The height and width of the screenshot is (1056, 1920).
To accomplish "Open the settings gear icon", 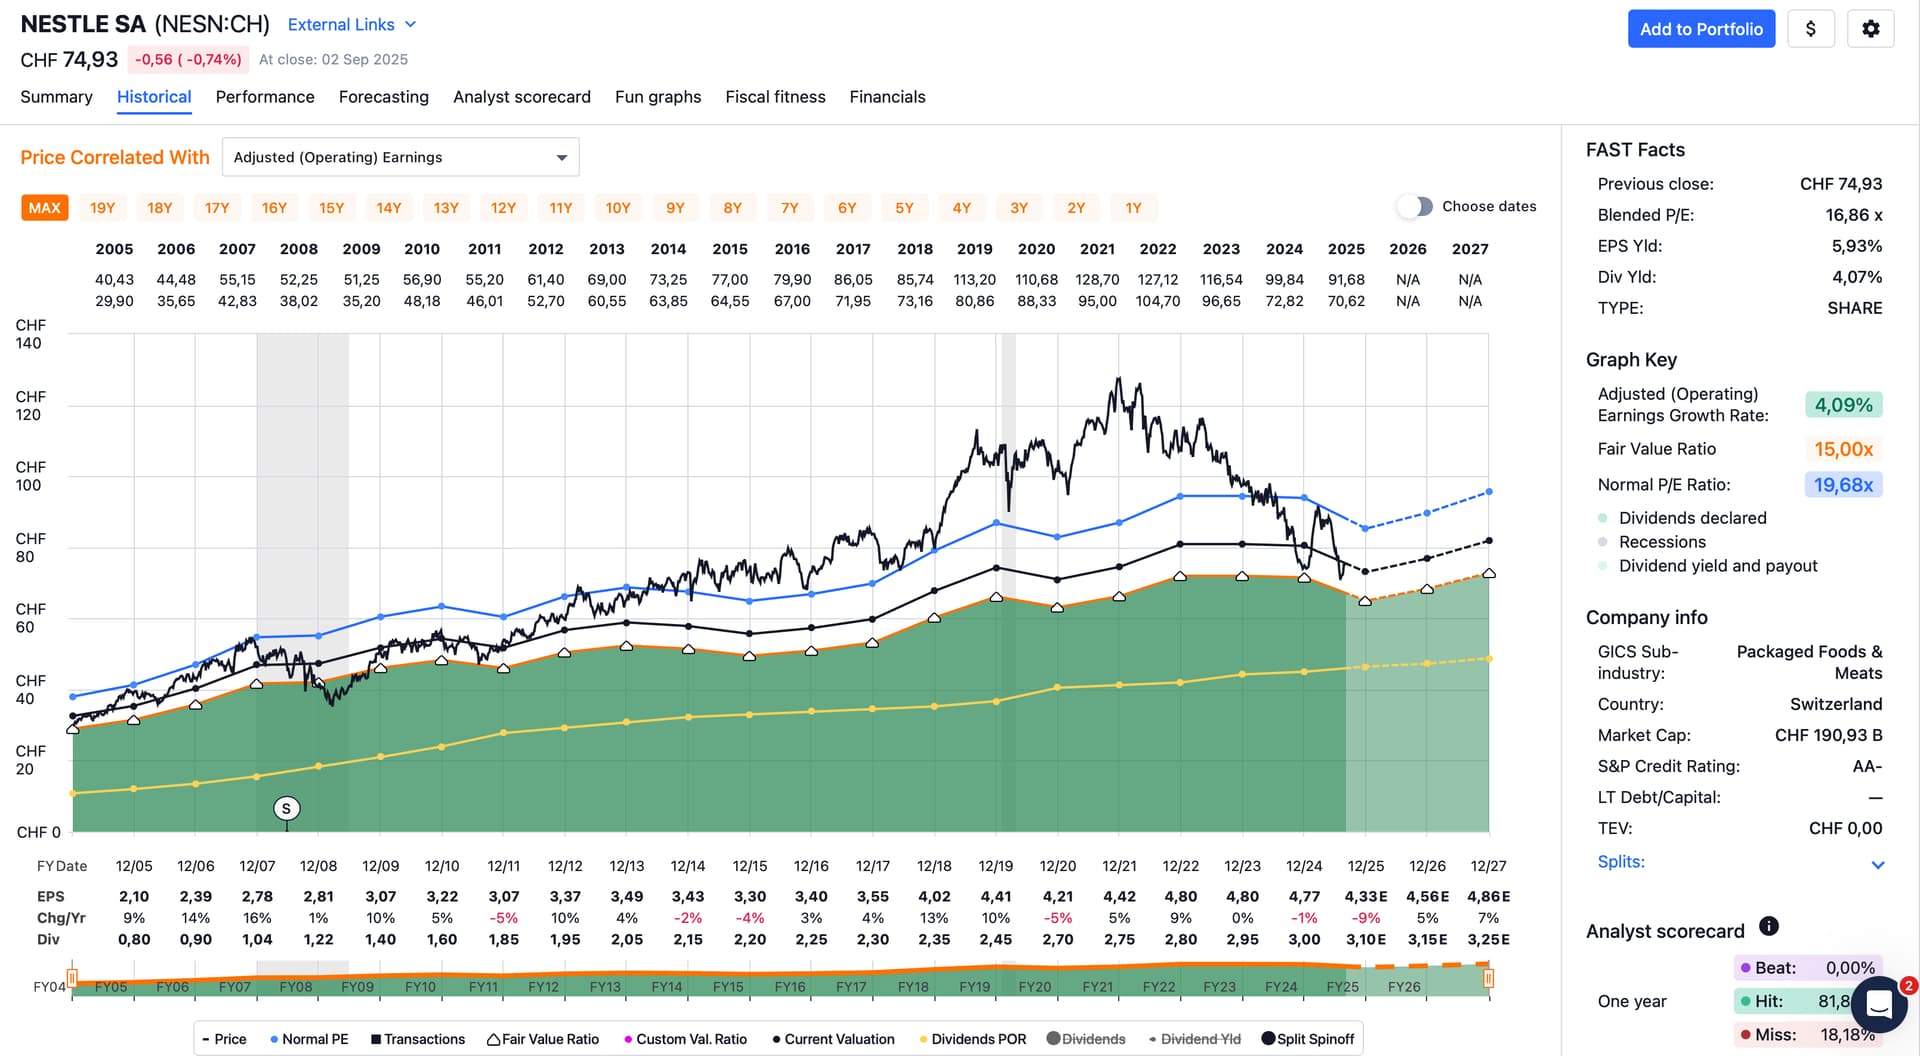I will tap(1870, 29).
